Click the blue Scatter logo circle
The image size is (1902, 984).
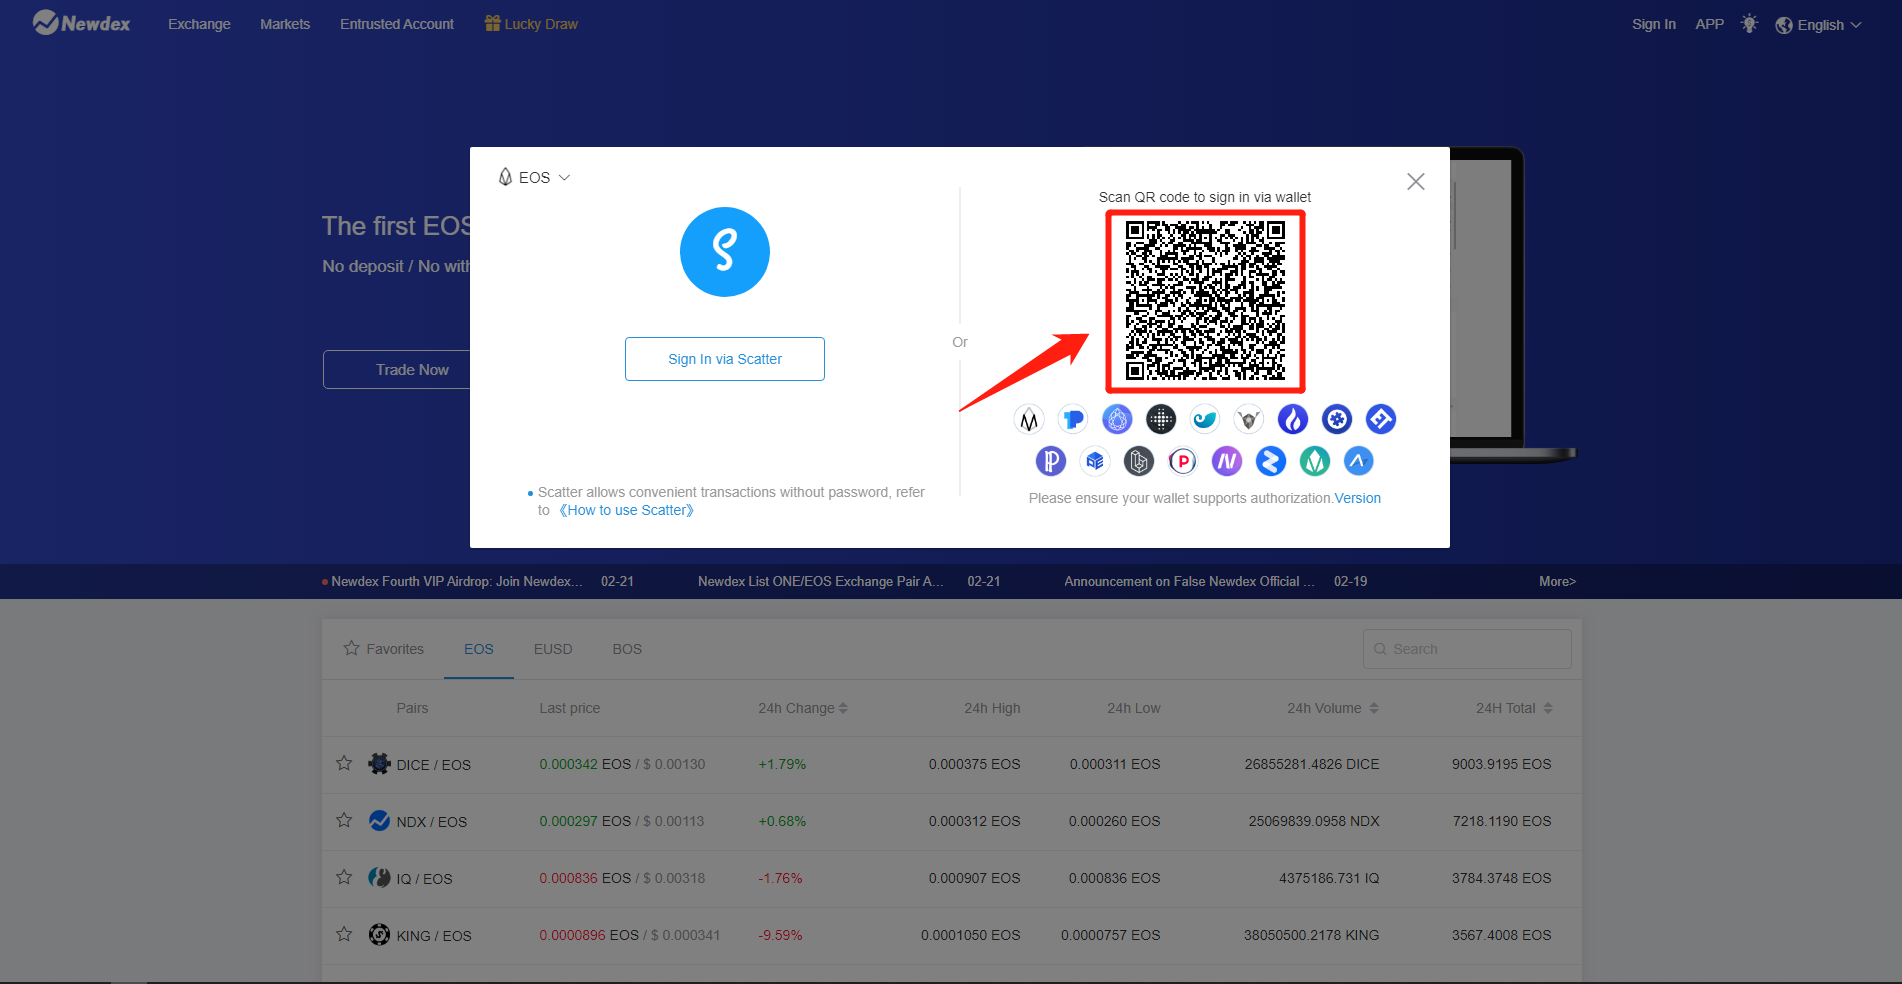click(x=725, y=252)
